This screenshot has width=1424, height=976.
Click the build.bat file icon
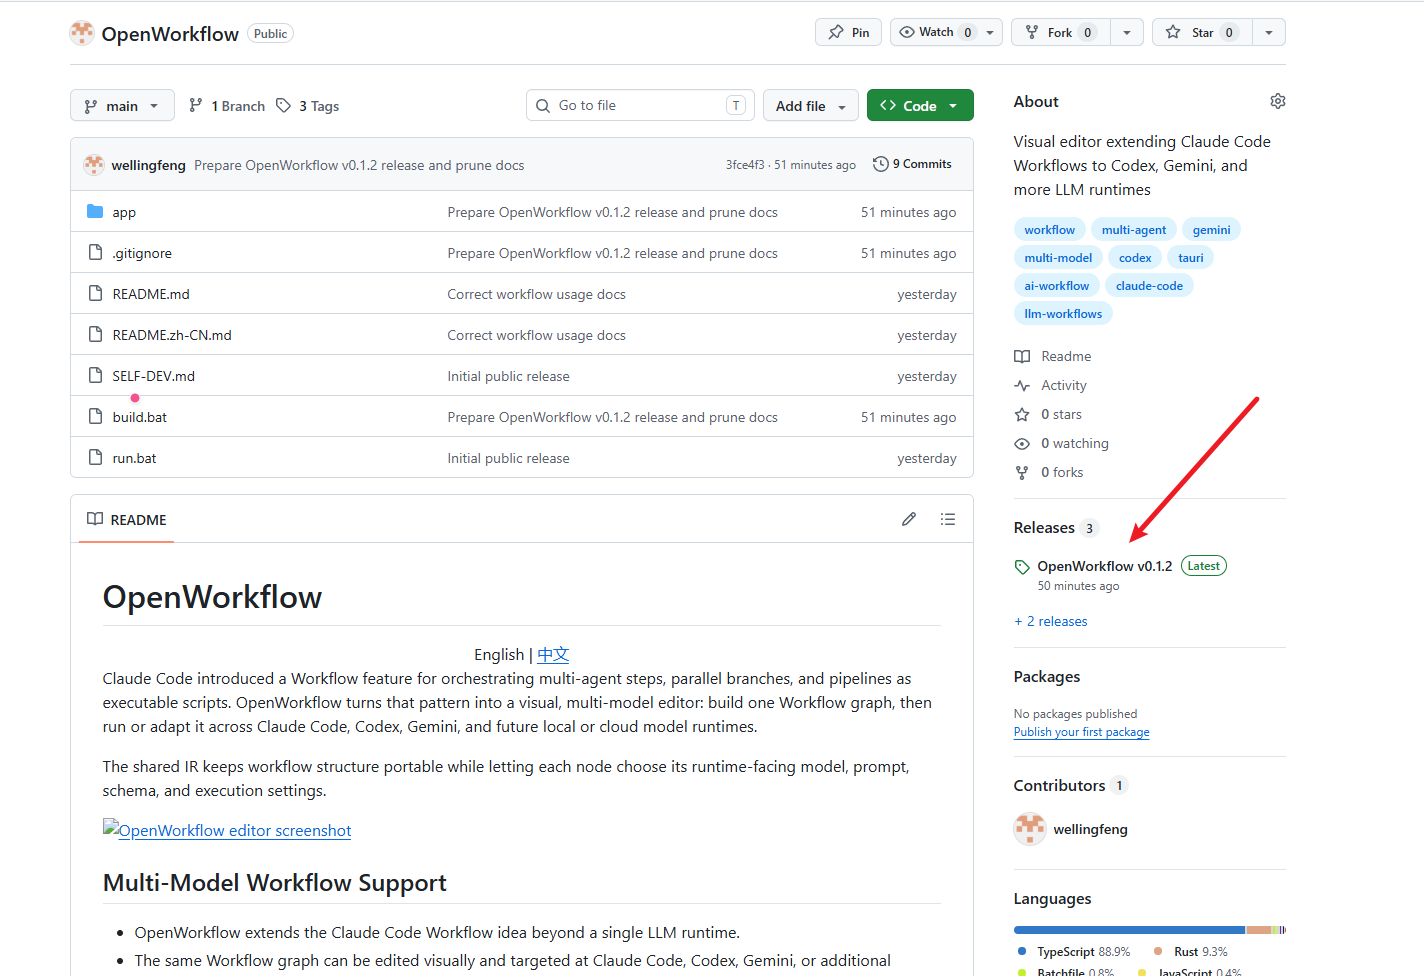click(x=95, y=416)
